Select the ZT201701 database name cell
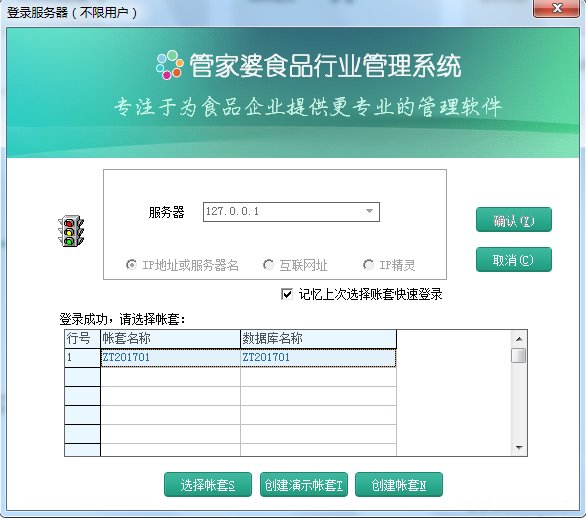586x523 pixels. (x=318, y=357)
